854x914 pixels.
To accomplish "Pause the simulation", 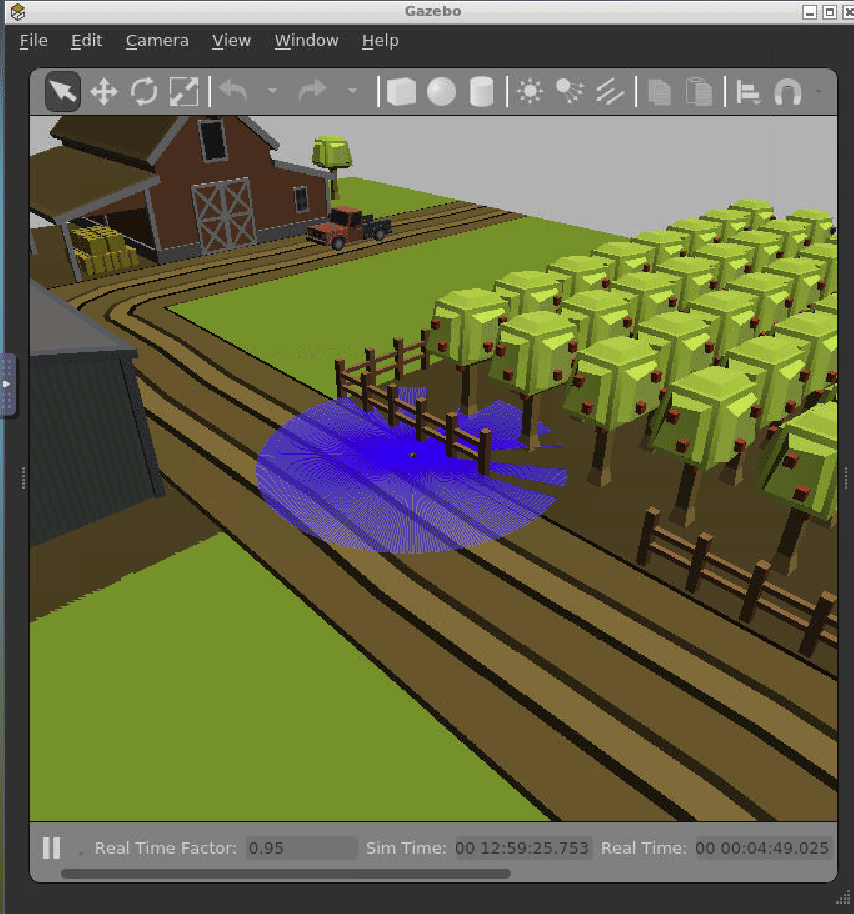I will (51, 848).
